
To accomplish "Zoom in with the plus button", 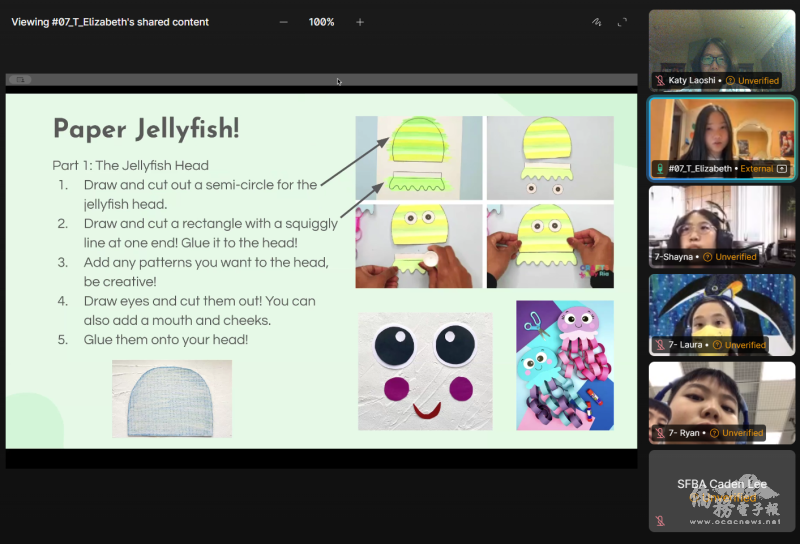I will [x=360, y=22].
